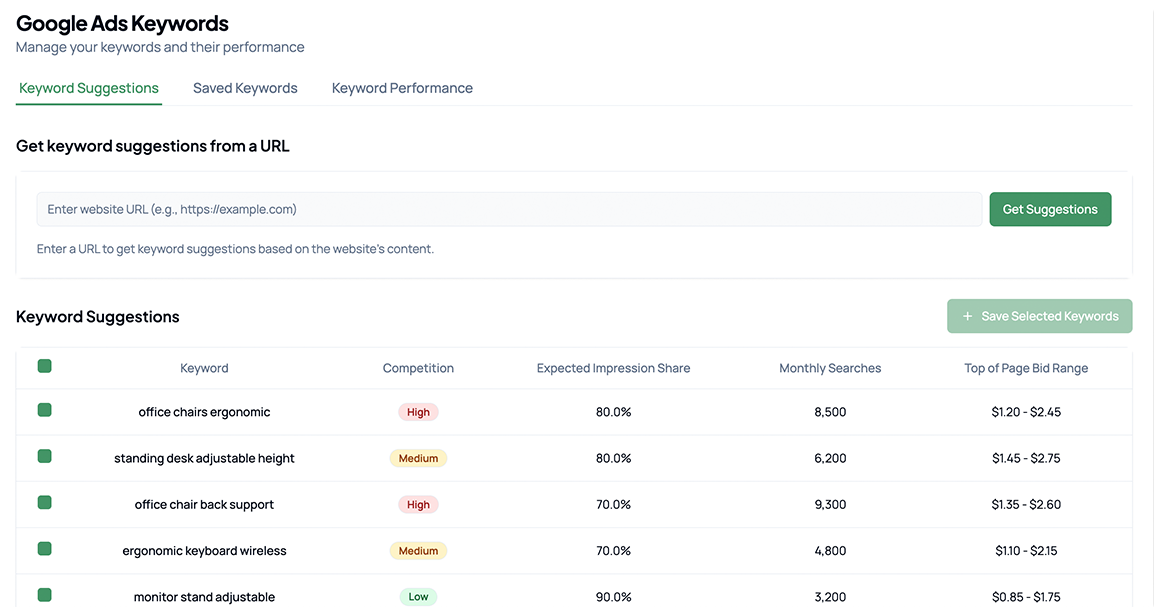This screenshot has height=615, width=1157.
Task: Toggle the select-all checkbox in table header
Action: point(44,366)
